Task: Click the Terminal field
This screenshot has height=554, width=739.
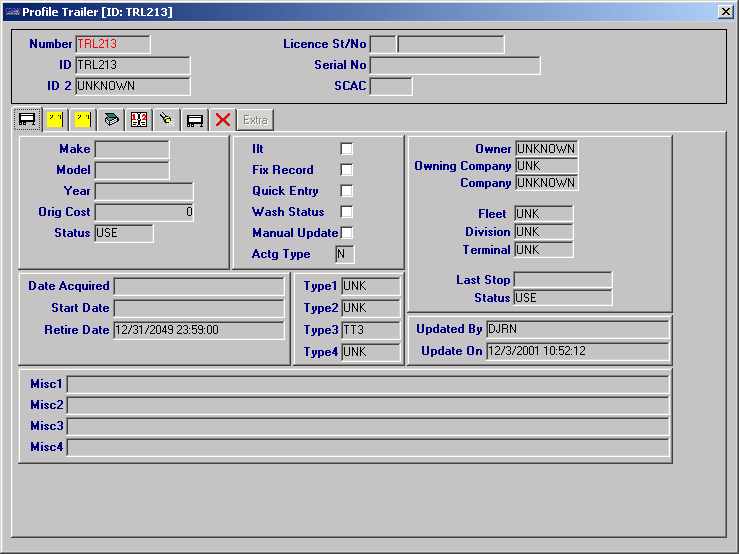Action: 544,250
